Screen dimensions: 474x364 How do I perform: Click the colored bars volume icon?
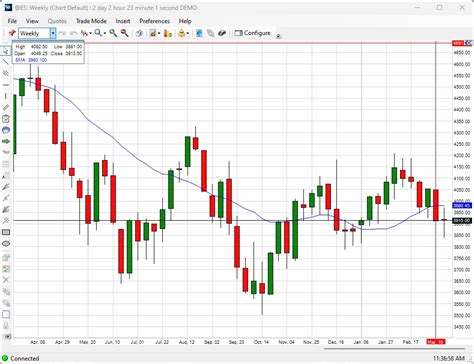[168, 33]
